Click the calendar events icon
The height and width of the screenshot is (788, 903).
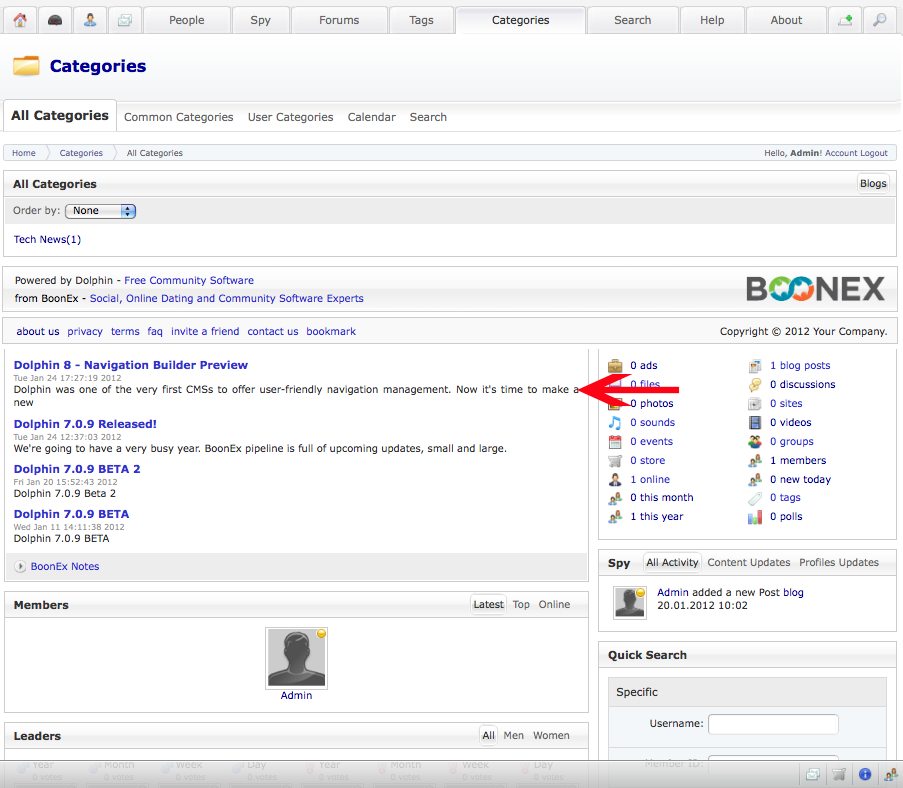[x=615, y=442]
